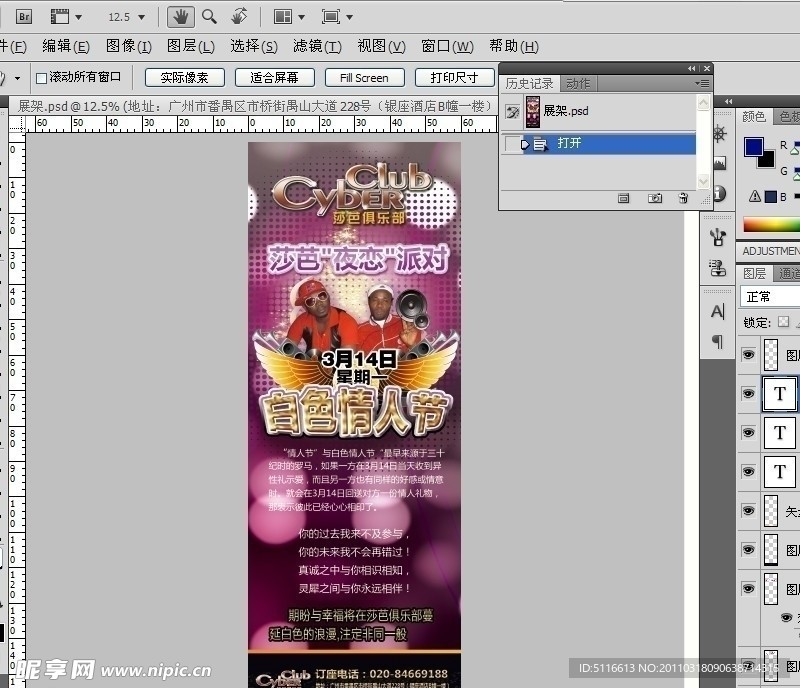Viewport: 800px width, 688px height.
Task: Open the Character panel icon in dock
Action: [718, 311]
